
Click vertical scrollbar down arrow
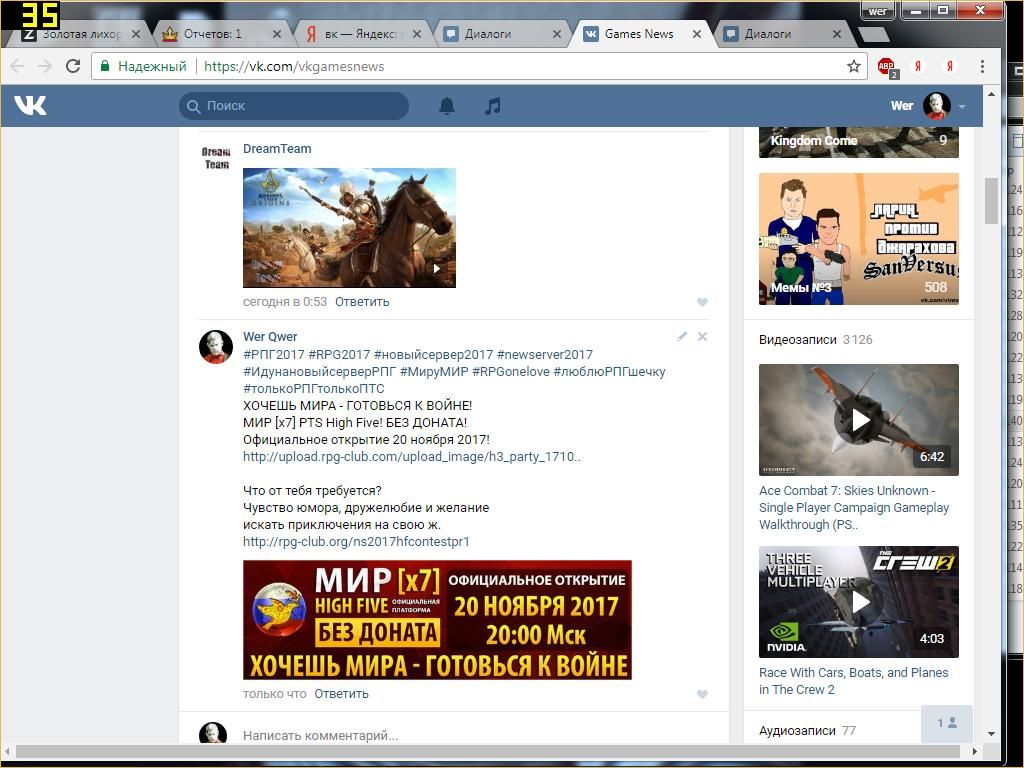tap(991, 734)
